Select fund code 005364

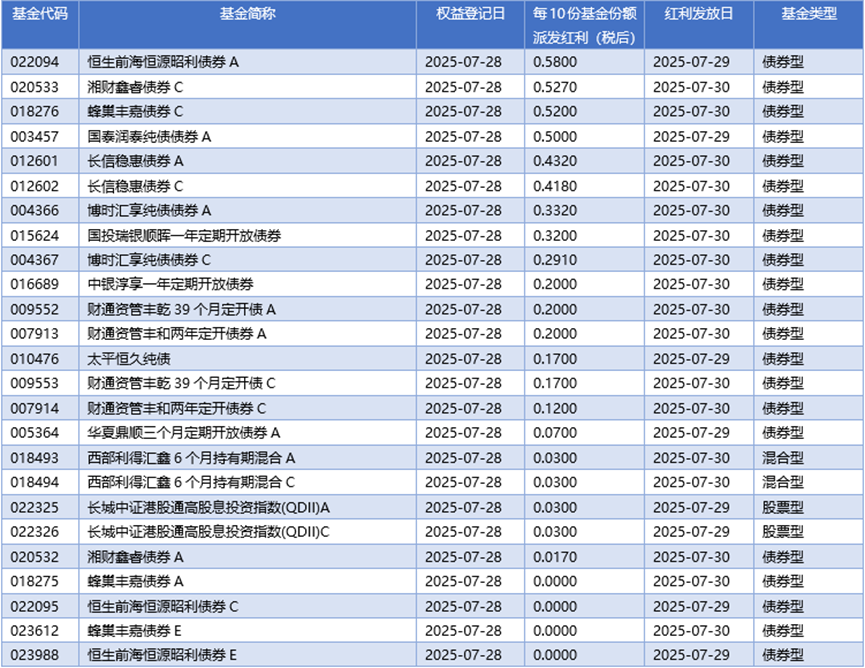tap(35, 434)
